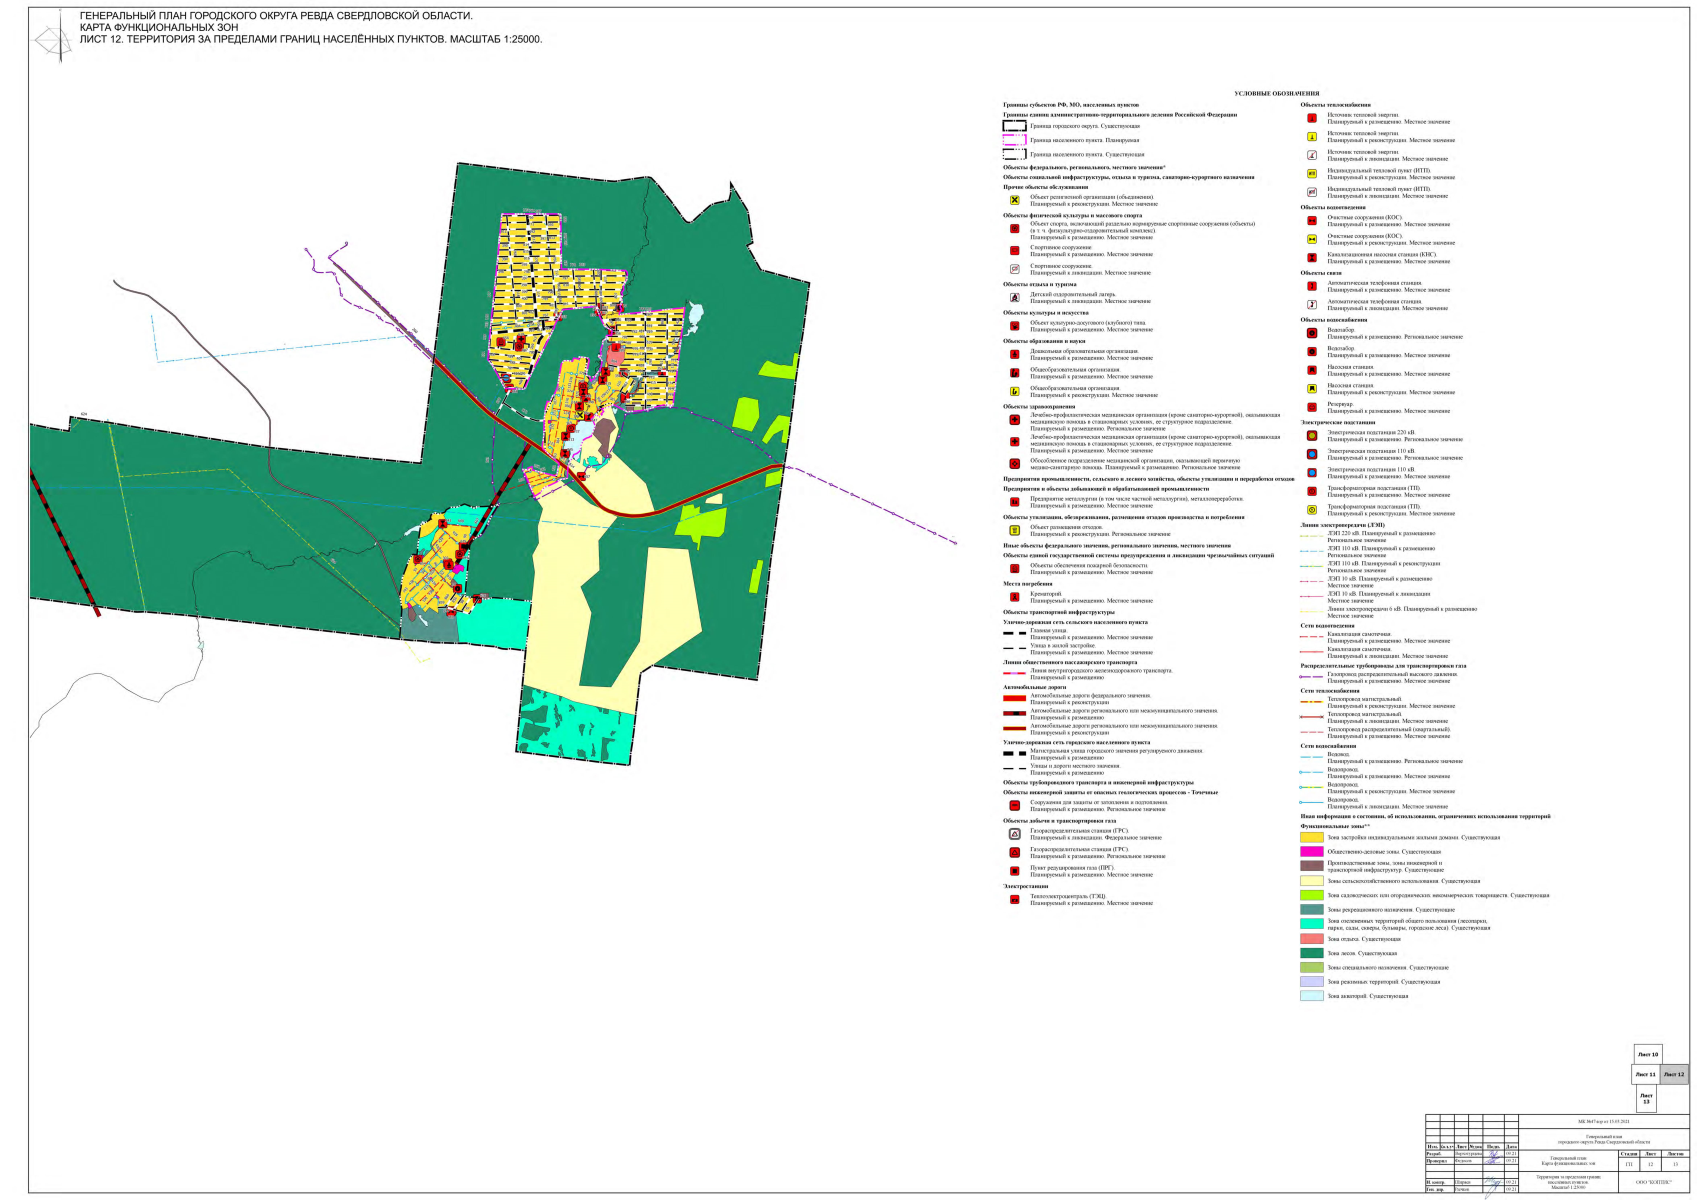Select the 220 kV electrical substation icon
Viewport: 1697px width, 1200px height.
point(1312,436)
